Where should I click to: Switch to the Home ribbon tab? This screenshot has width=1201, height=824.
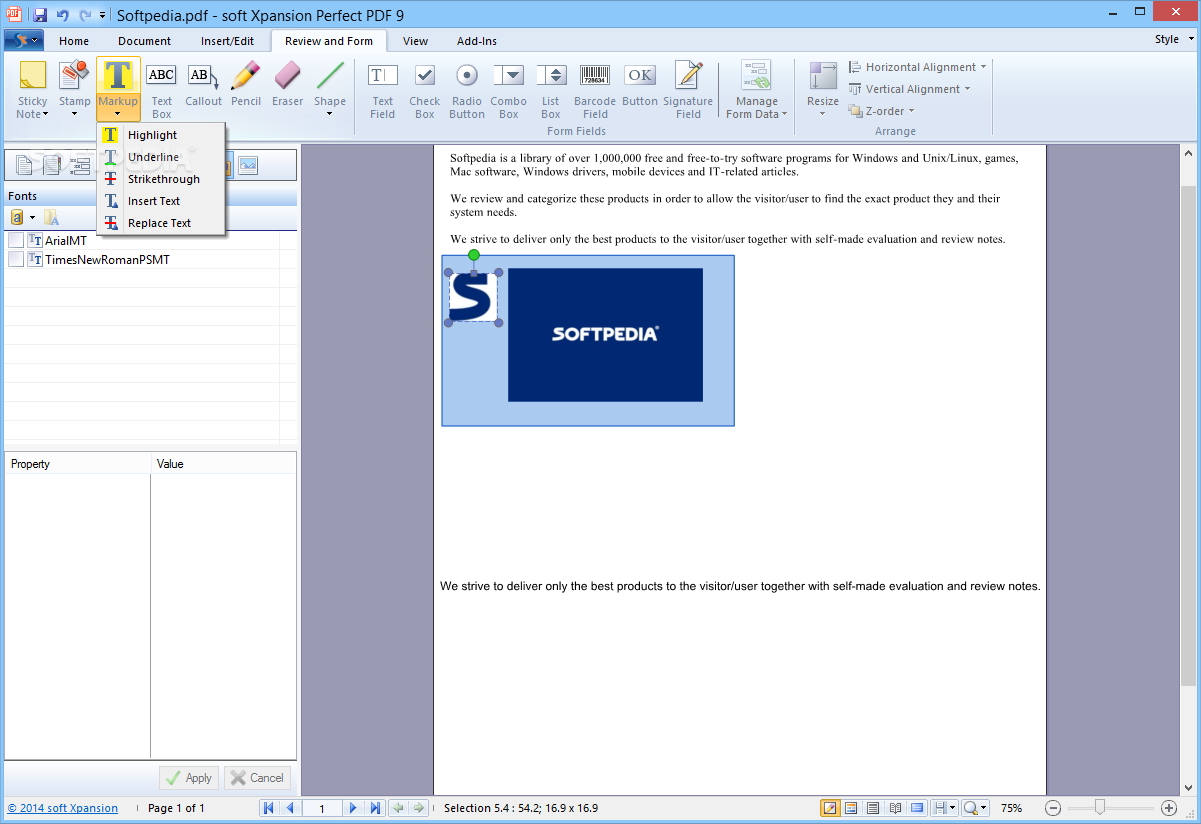(74, 41)
